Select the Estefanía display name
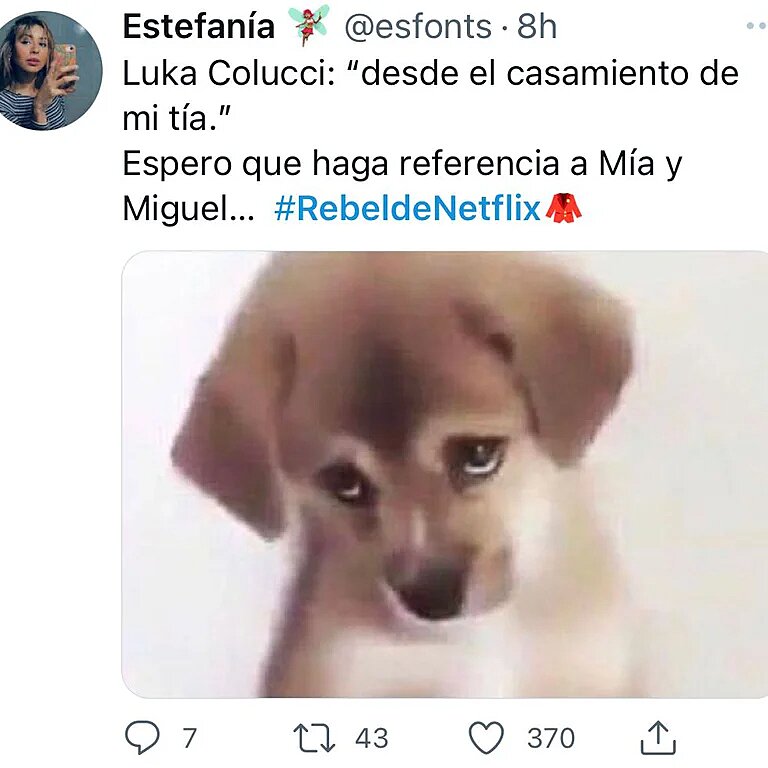This screenshot has height=768, width=768. pyautogui.click(x=198, y=26)
